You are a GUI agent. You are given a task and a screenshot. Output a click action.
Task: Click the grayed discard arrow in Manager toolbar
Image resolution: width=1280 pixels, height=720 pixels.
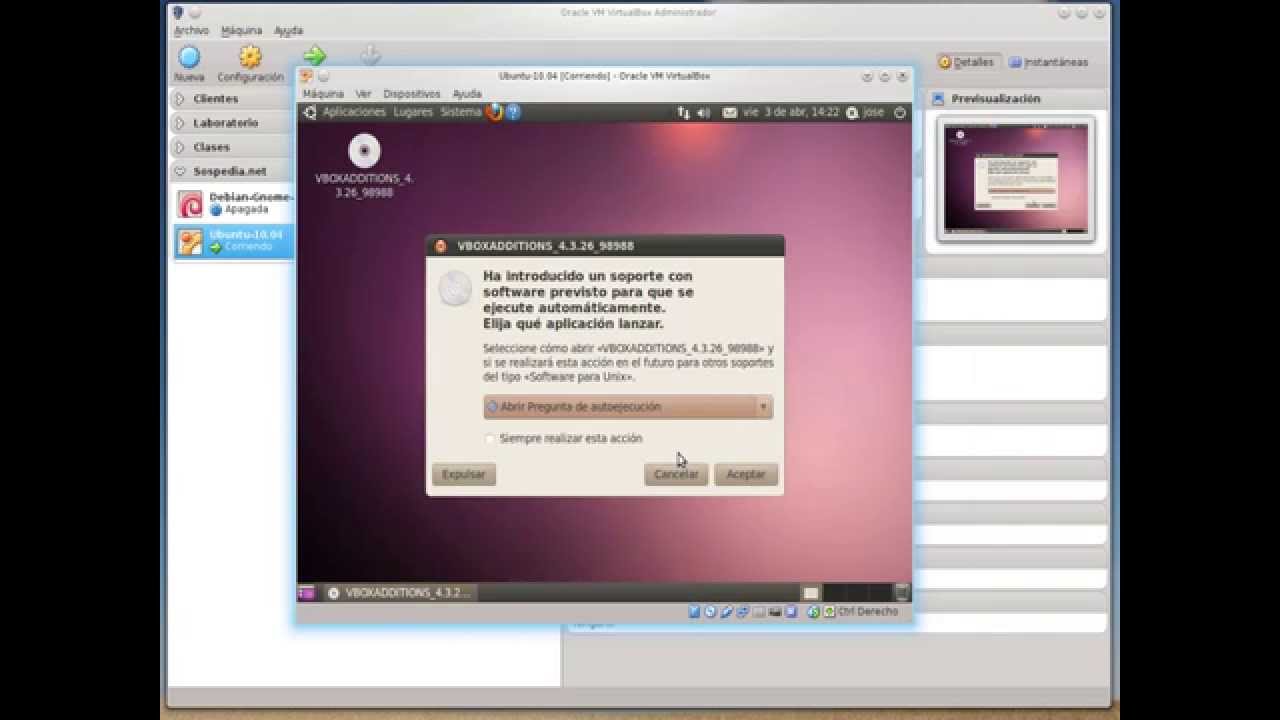tap(370, 56)
